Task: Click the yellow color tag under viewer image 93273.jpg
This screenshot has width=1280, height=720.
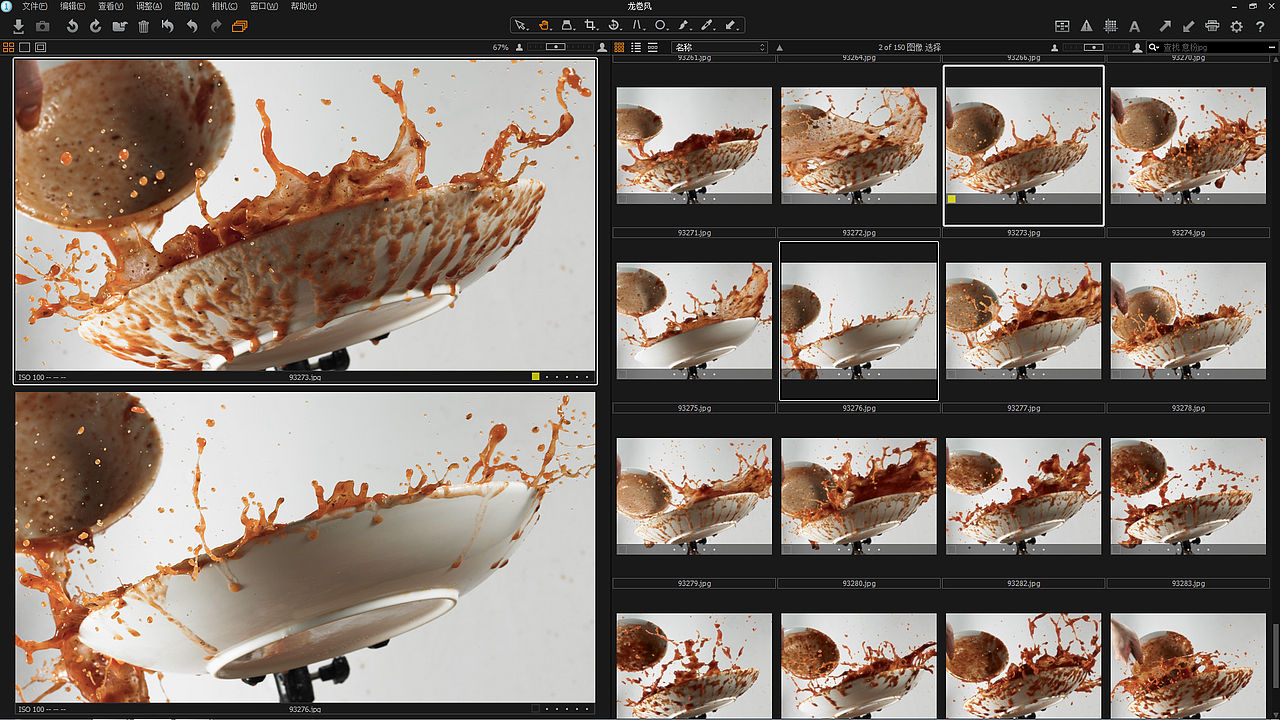Action: coord(536,376)
